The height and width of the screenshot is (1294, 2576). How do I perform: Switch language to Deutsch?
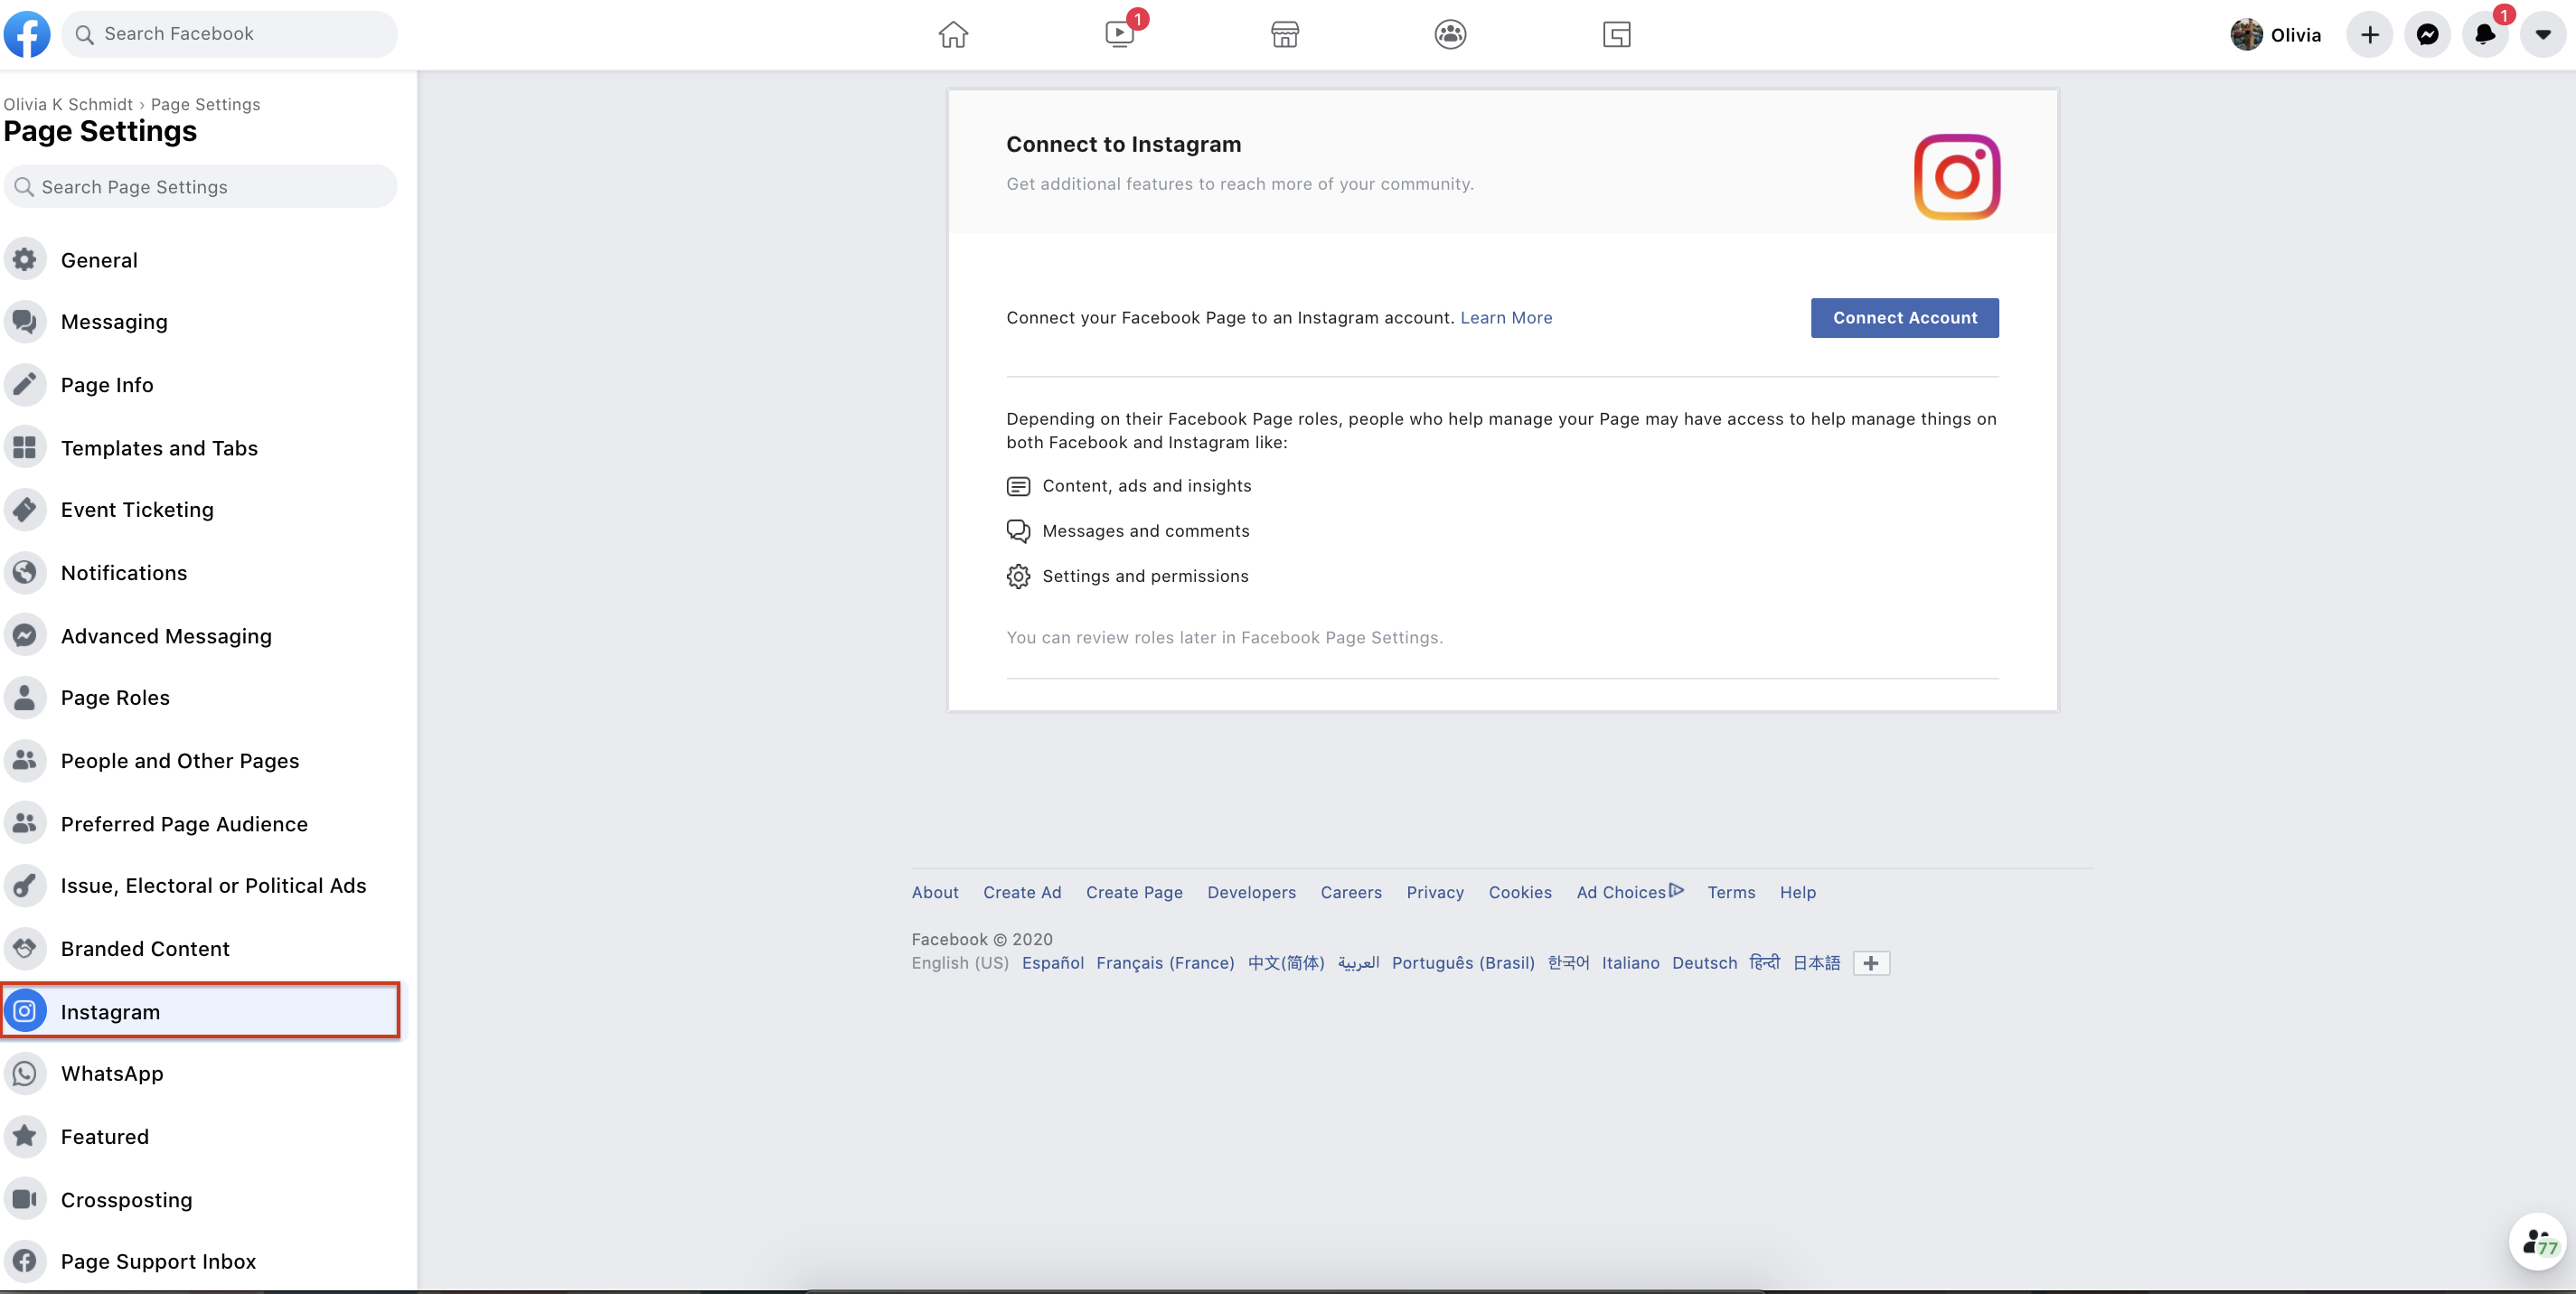click(1704, 963)
